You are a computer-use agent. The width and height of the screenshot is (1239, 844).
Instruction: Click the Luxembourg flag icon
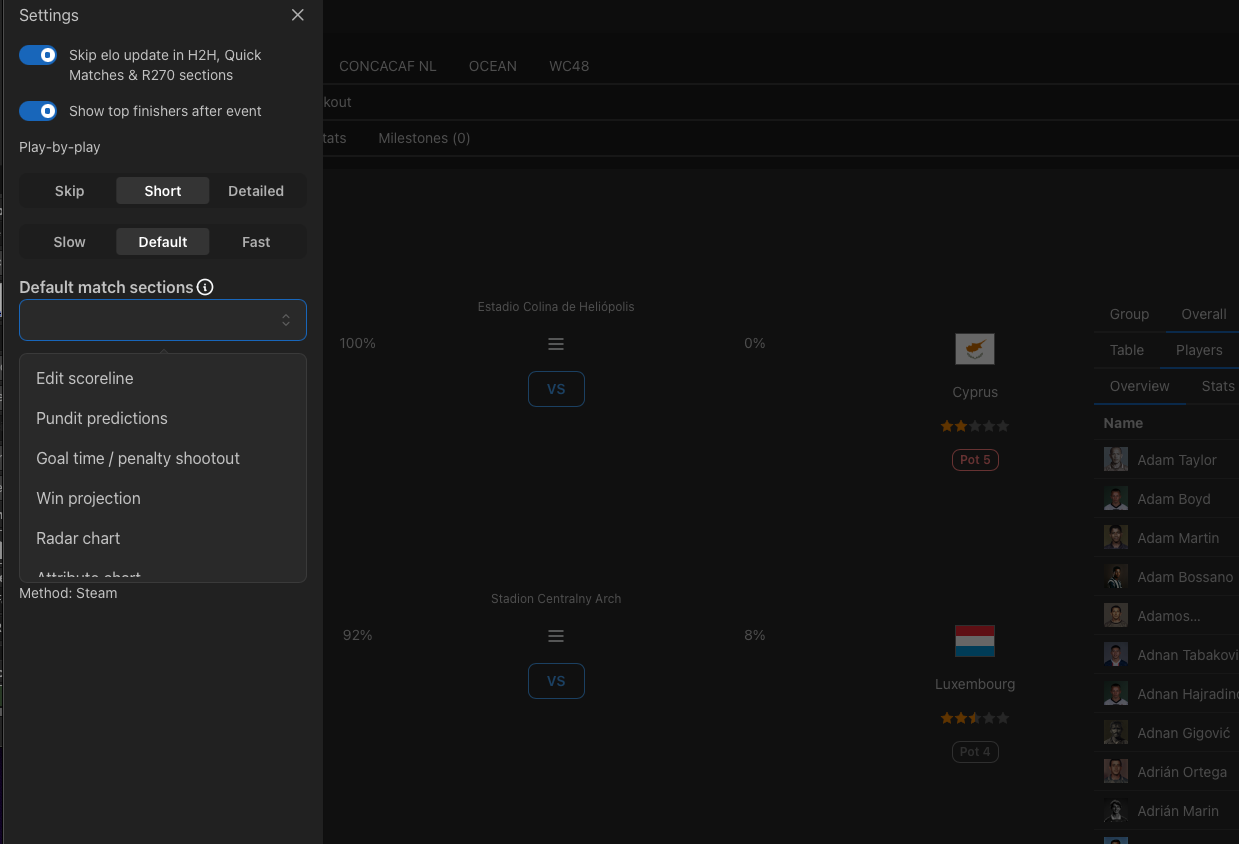(x=975, y=641)
